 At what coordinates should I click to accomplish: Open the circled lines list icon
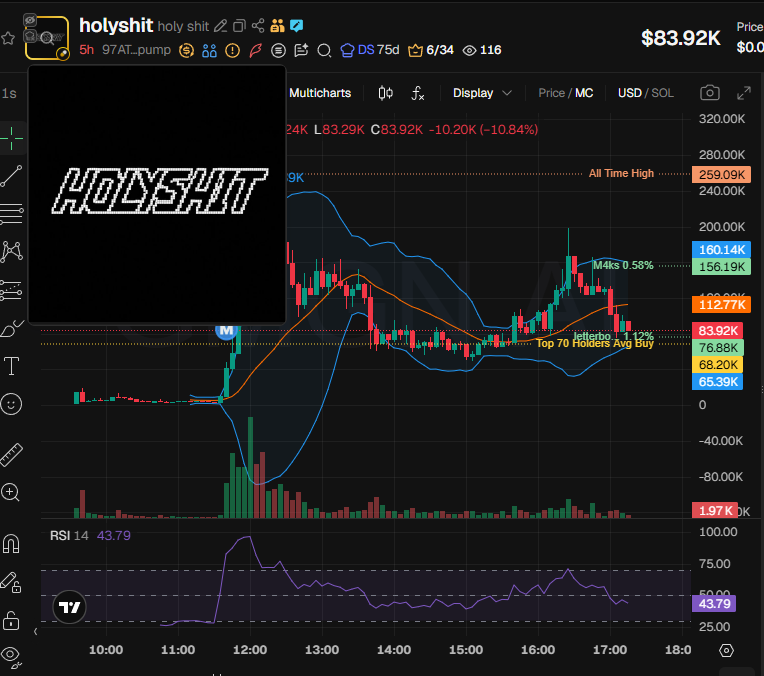(278, 50)
